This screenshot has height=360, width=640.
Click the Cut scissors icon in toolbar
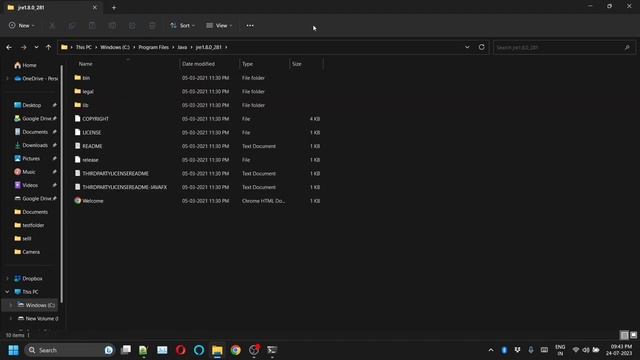(x=52, y=25)
